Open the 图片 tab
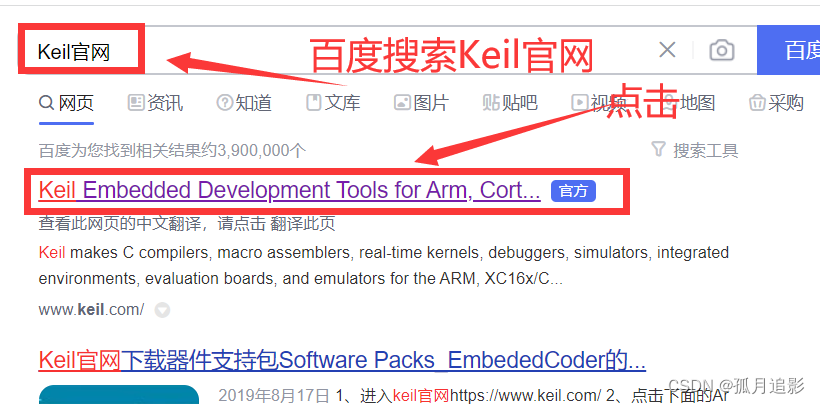Screen dimensions: 820x404 pyautogui.click(x=422, y=103)
